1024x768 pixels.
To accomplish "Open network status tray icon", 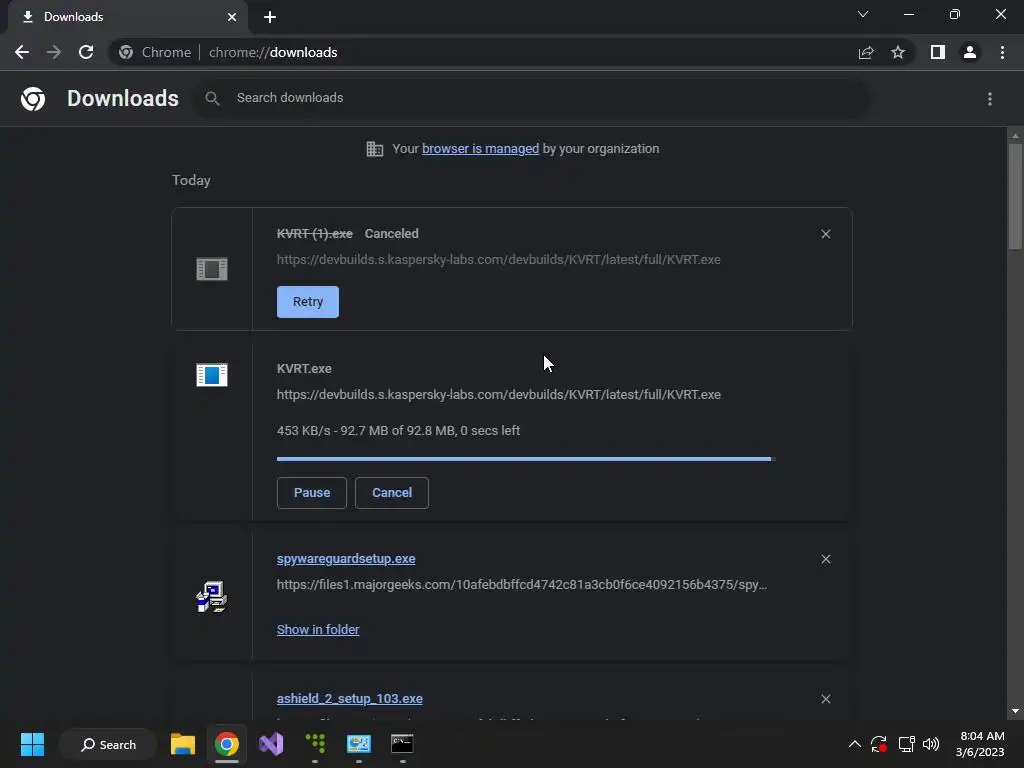I will [906, 744].
